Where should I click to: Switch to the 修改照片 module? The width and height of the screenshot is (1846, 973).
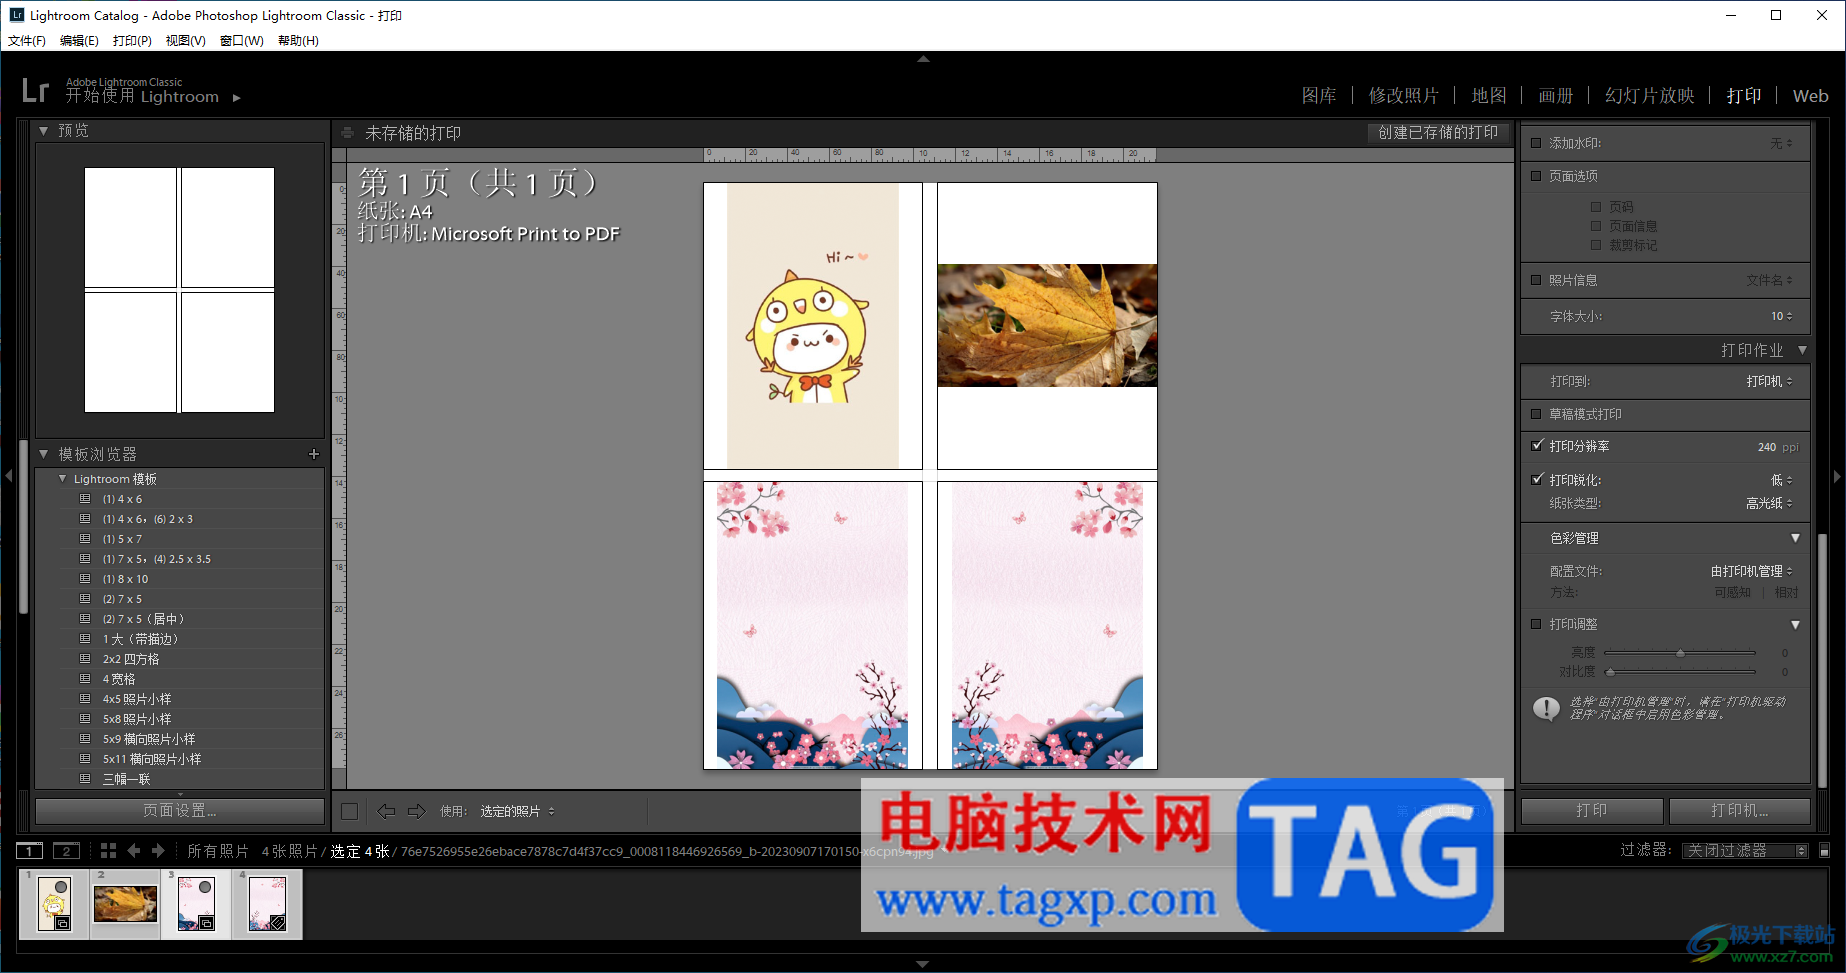1403,96
